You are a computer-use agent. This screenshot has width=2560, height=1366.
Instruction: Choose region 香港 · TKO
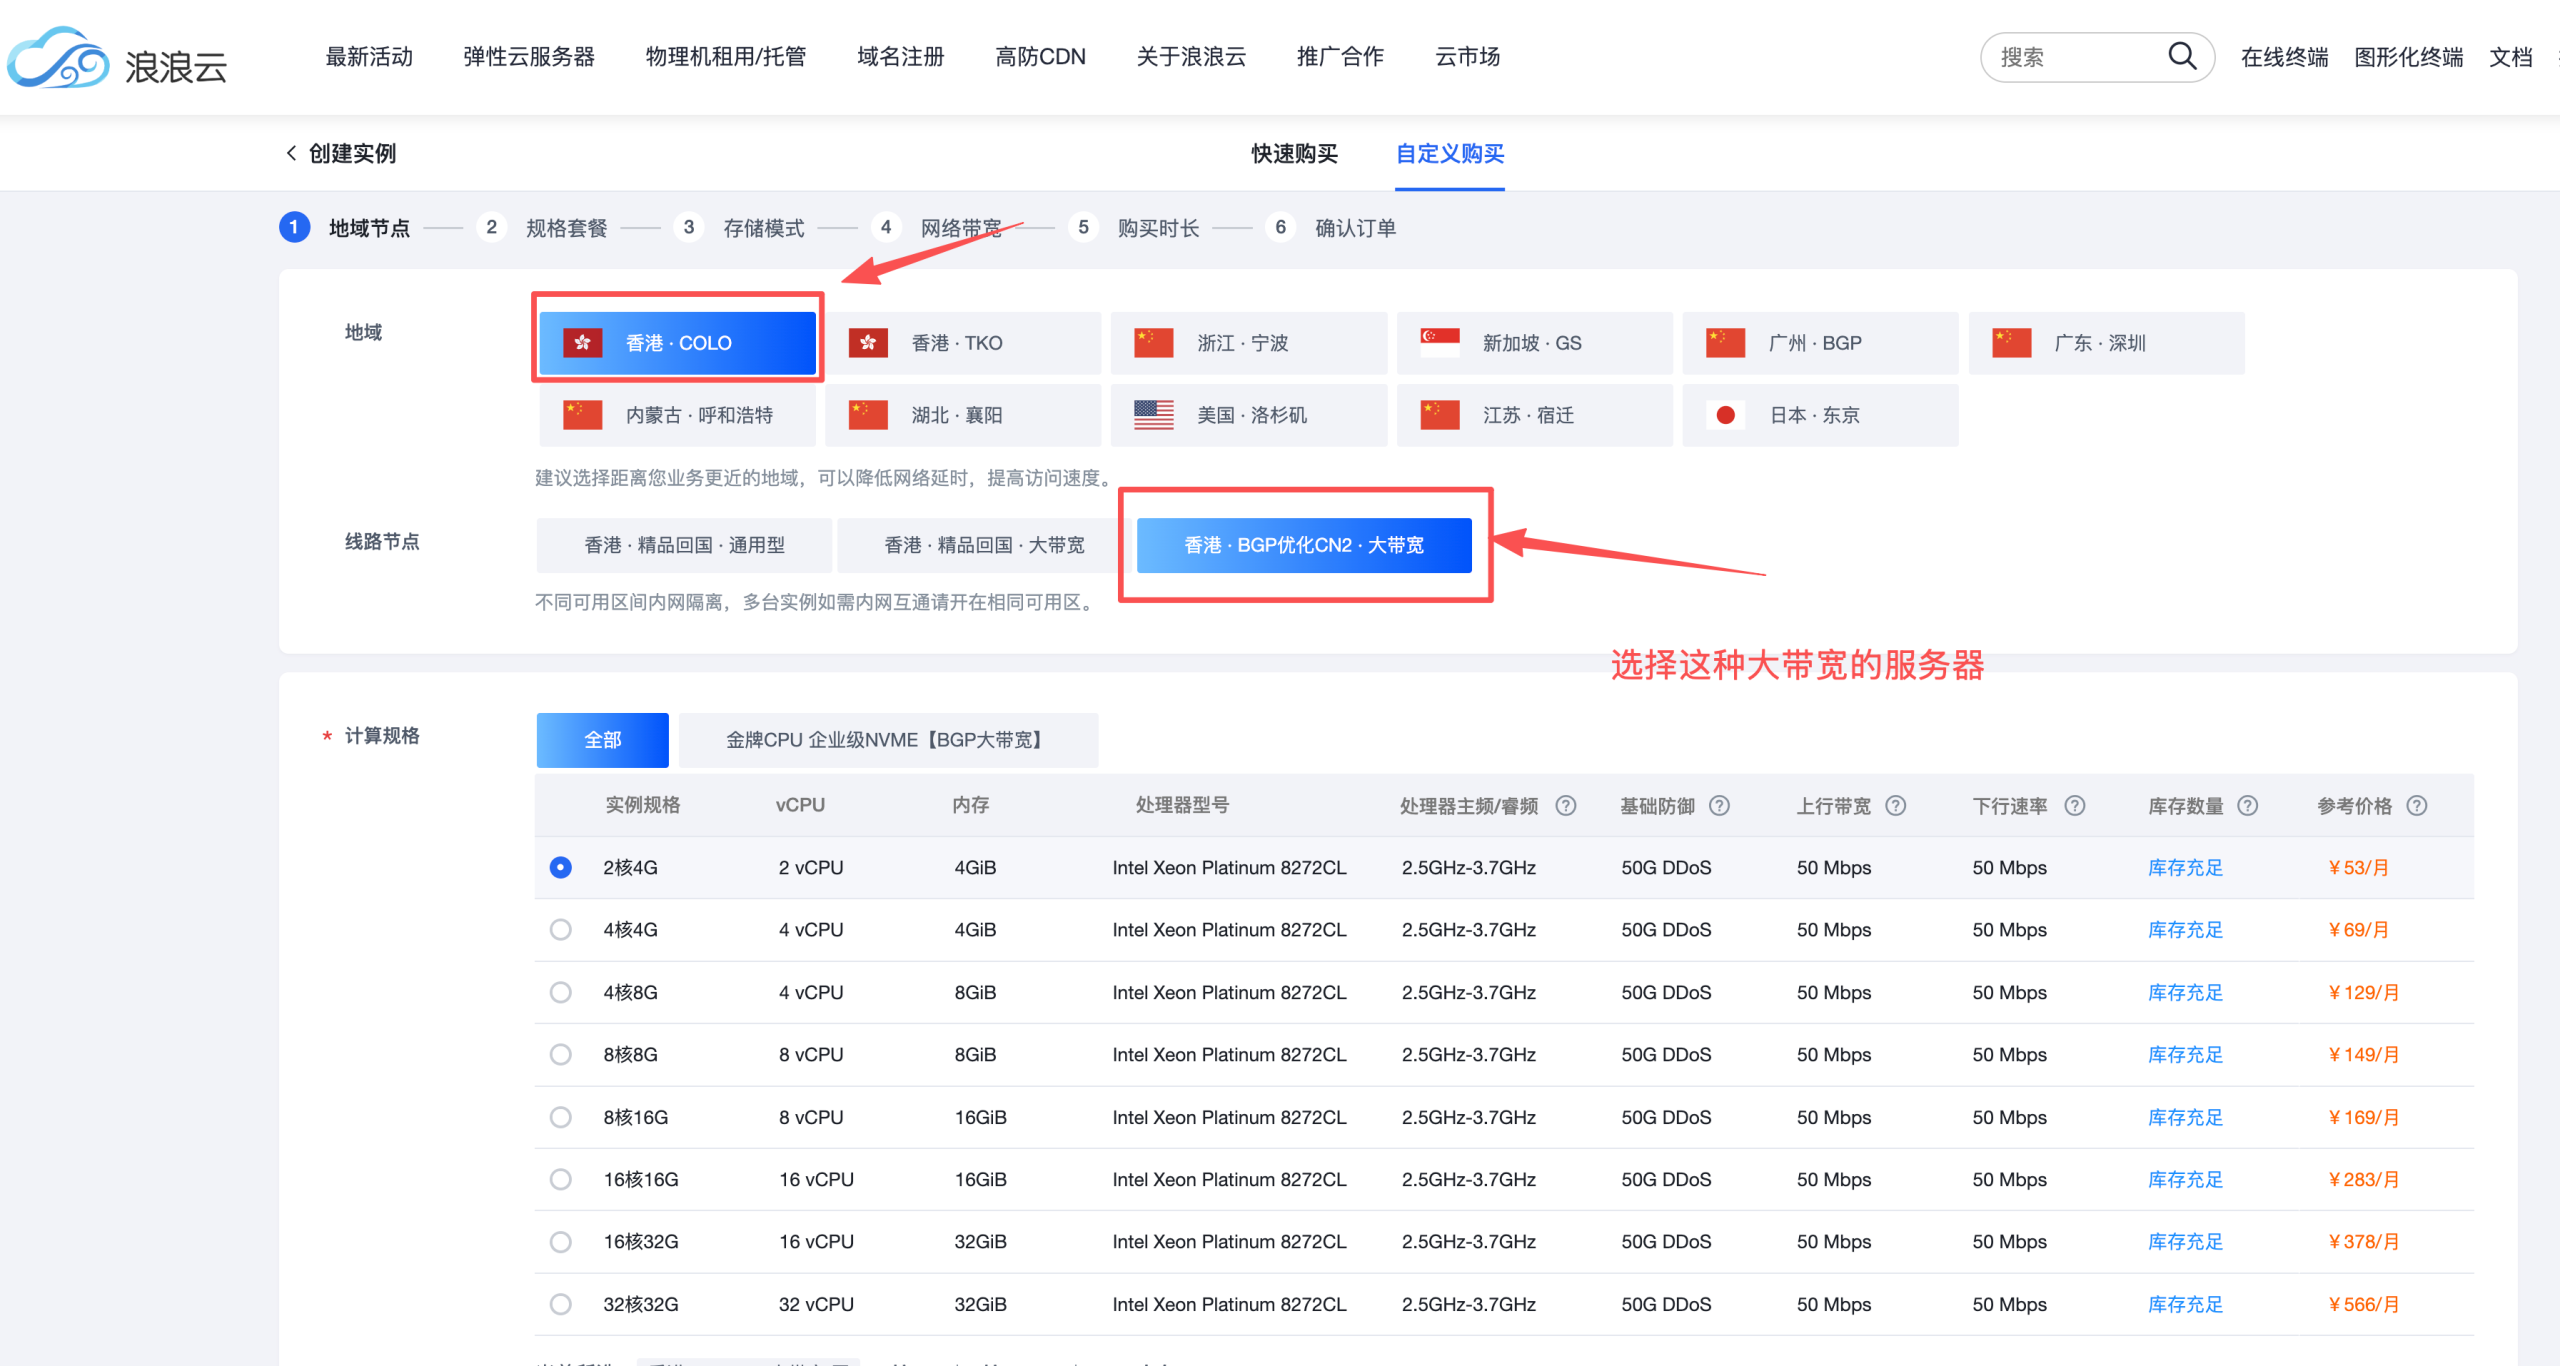click(963, 343)
